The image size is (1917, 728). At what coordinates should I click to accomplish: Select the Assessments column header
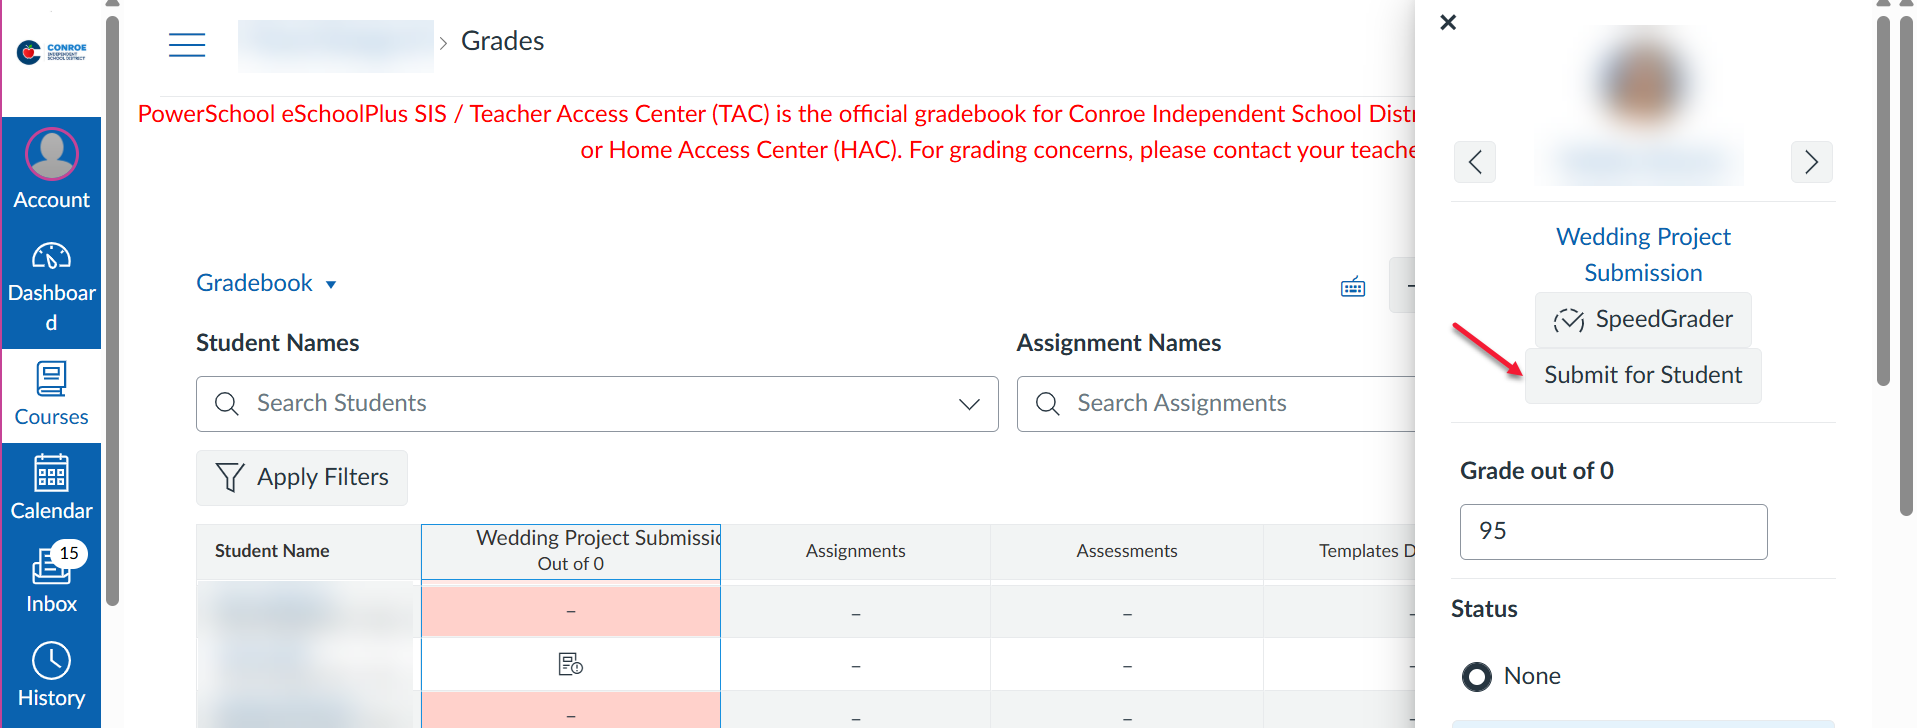coord(1127,551)
